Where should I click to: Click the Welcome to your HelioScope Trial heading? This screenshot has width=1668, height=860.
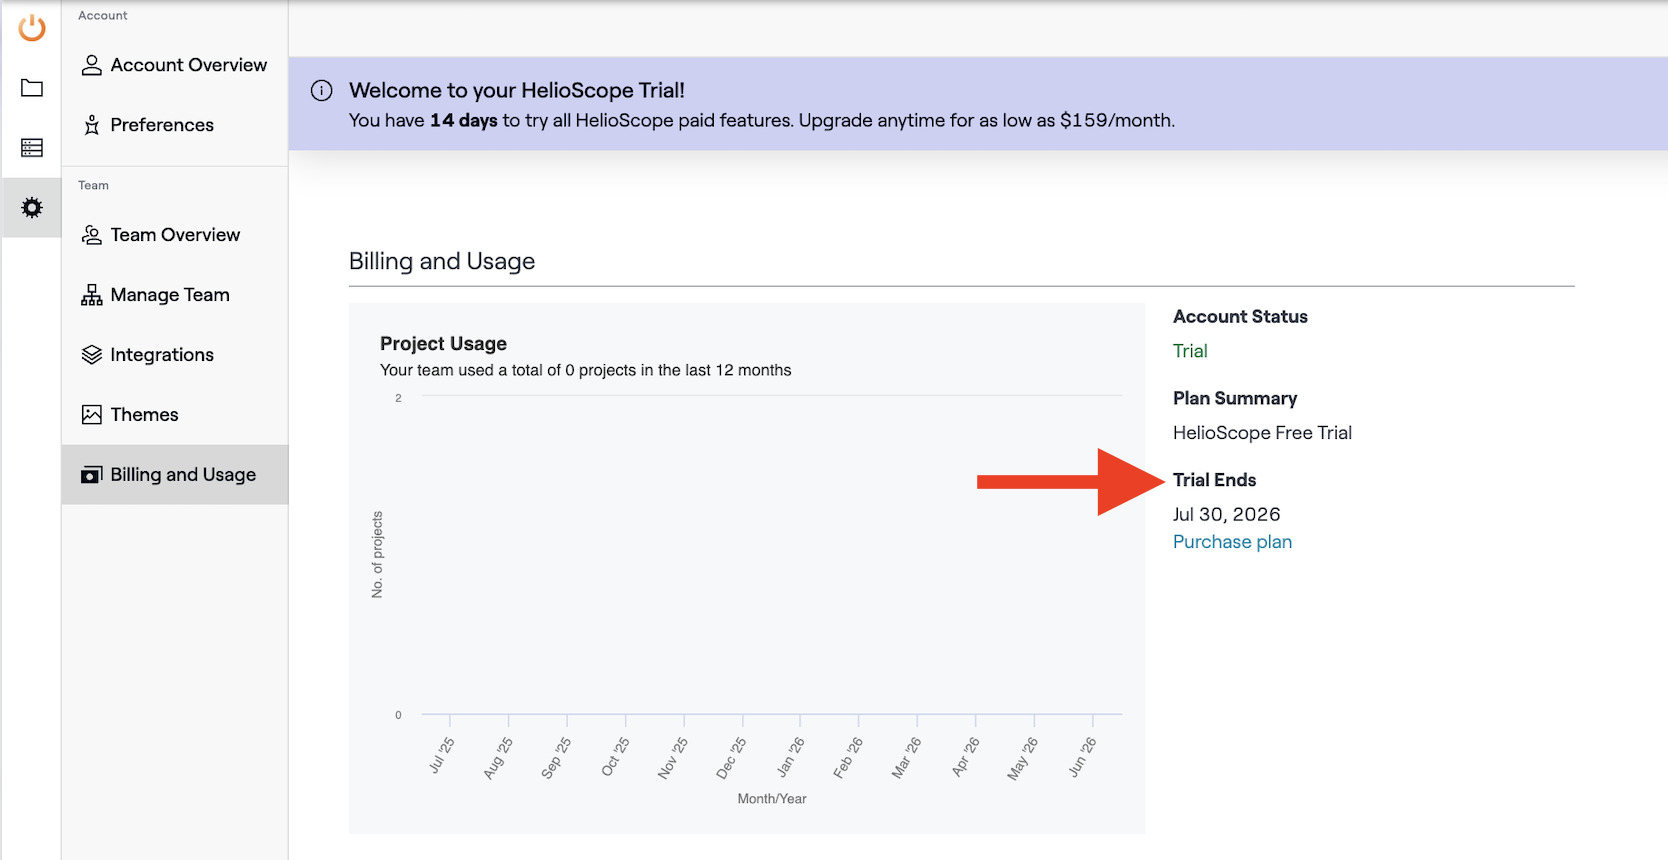click(517, 90)
